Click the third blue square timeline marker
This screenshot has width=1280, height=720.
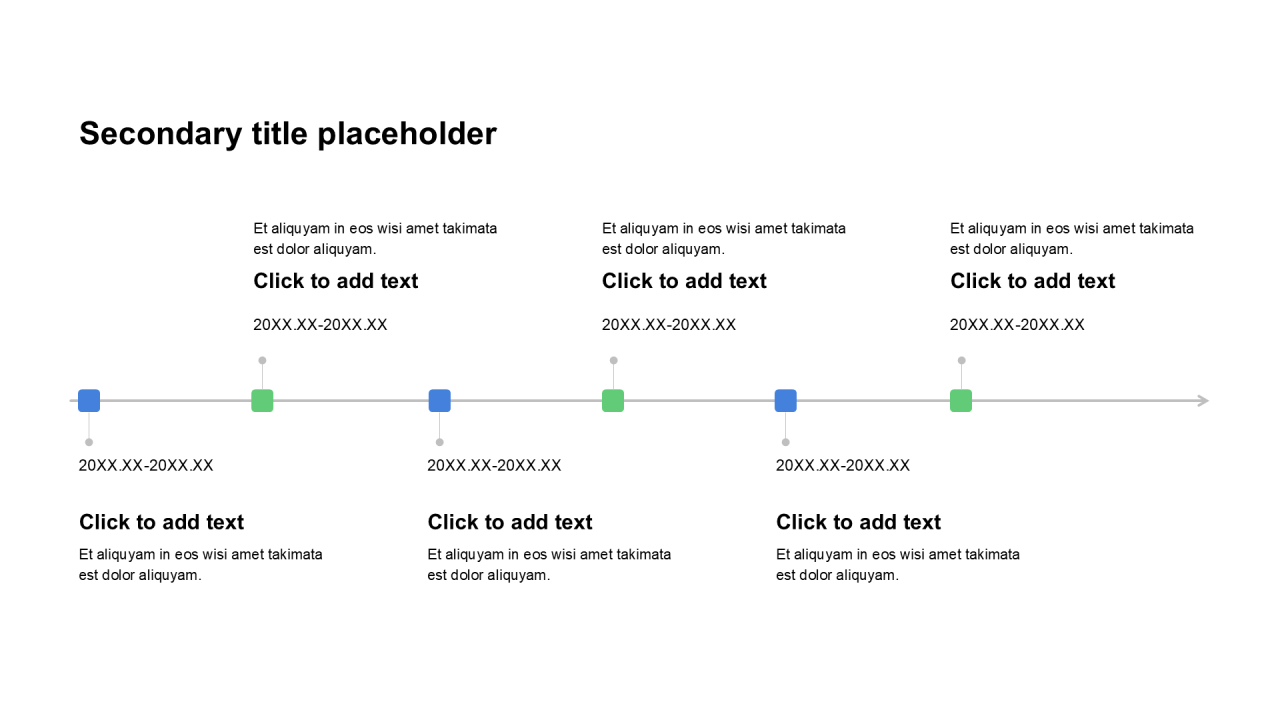(786, 401)
